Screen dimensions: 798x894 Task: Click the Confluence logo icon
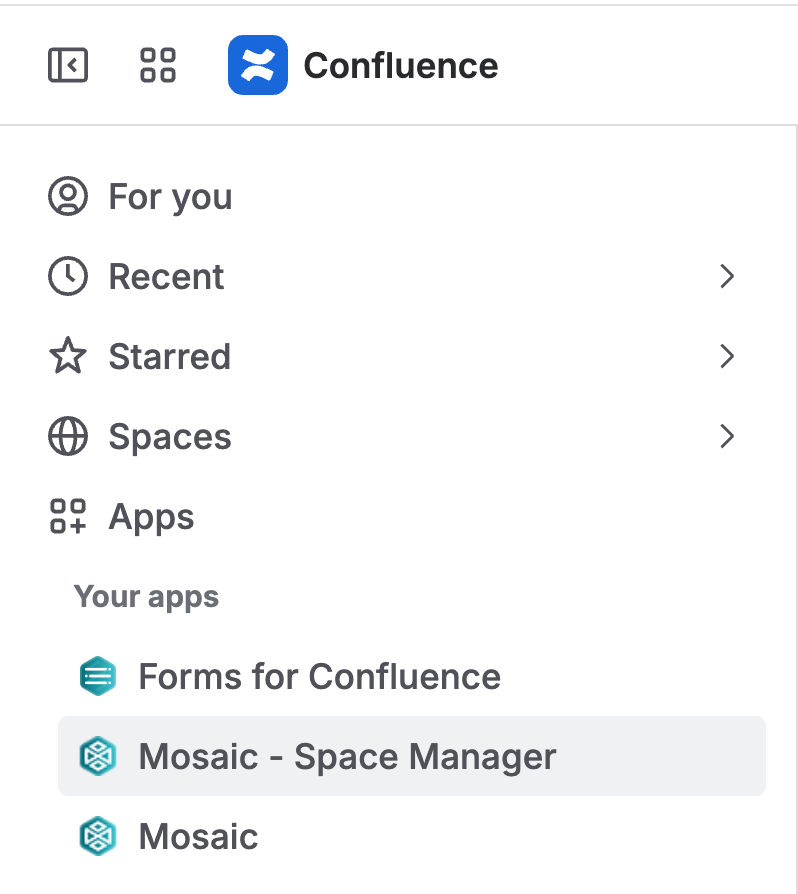click(x=258, y=65)
